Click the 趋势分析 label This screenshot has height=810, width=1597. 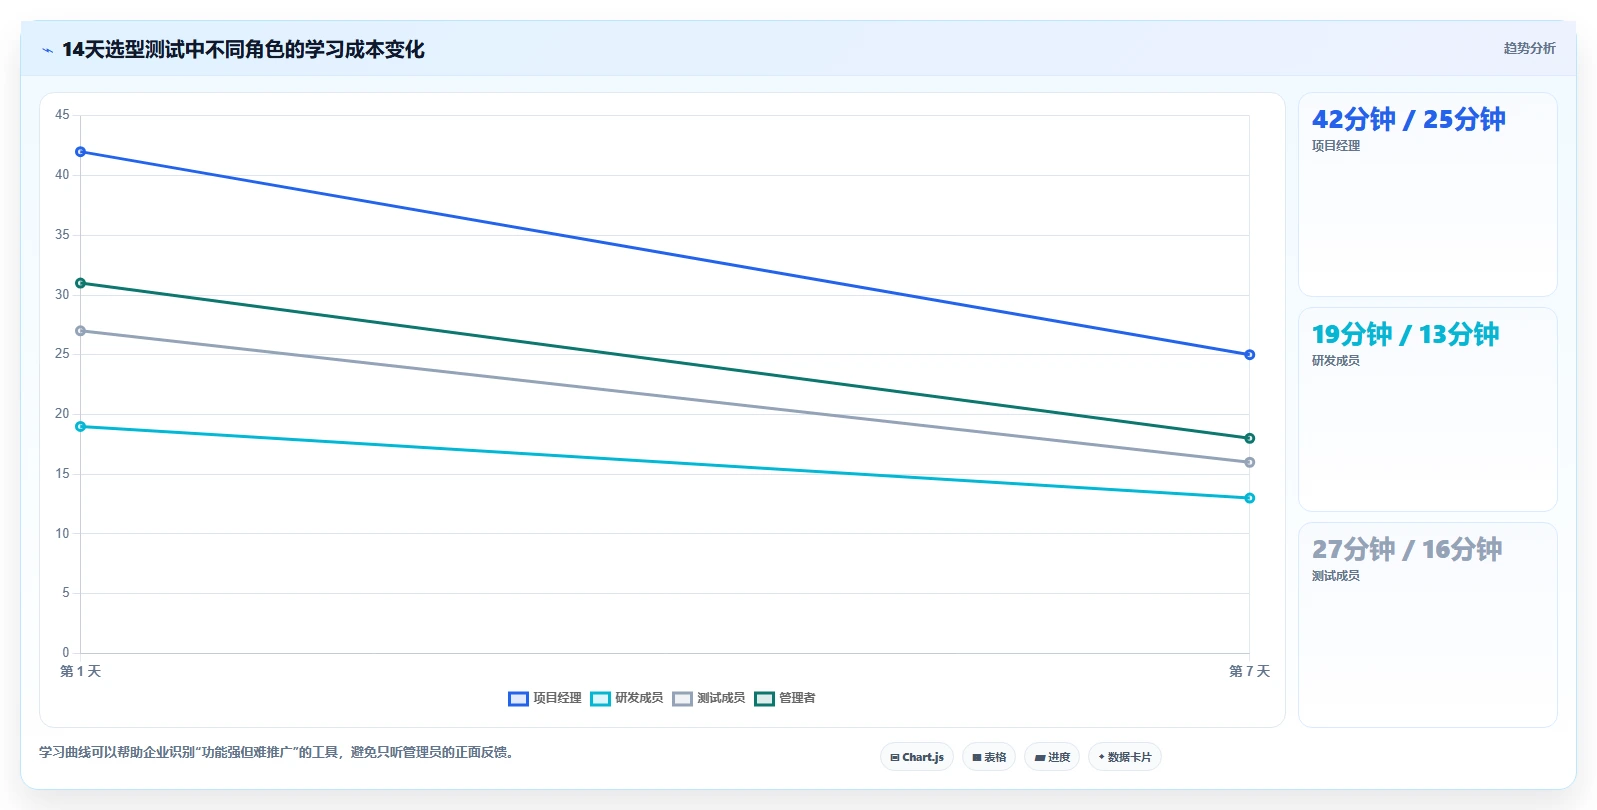pyautogui.click(x=1529, y=48)
